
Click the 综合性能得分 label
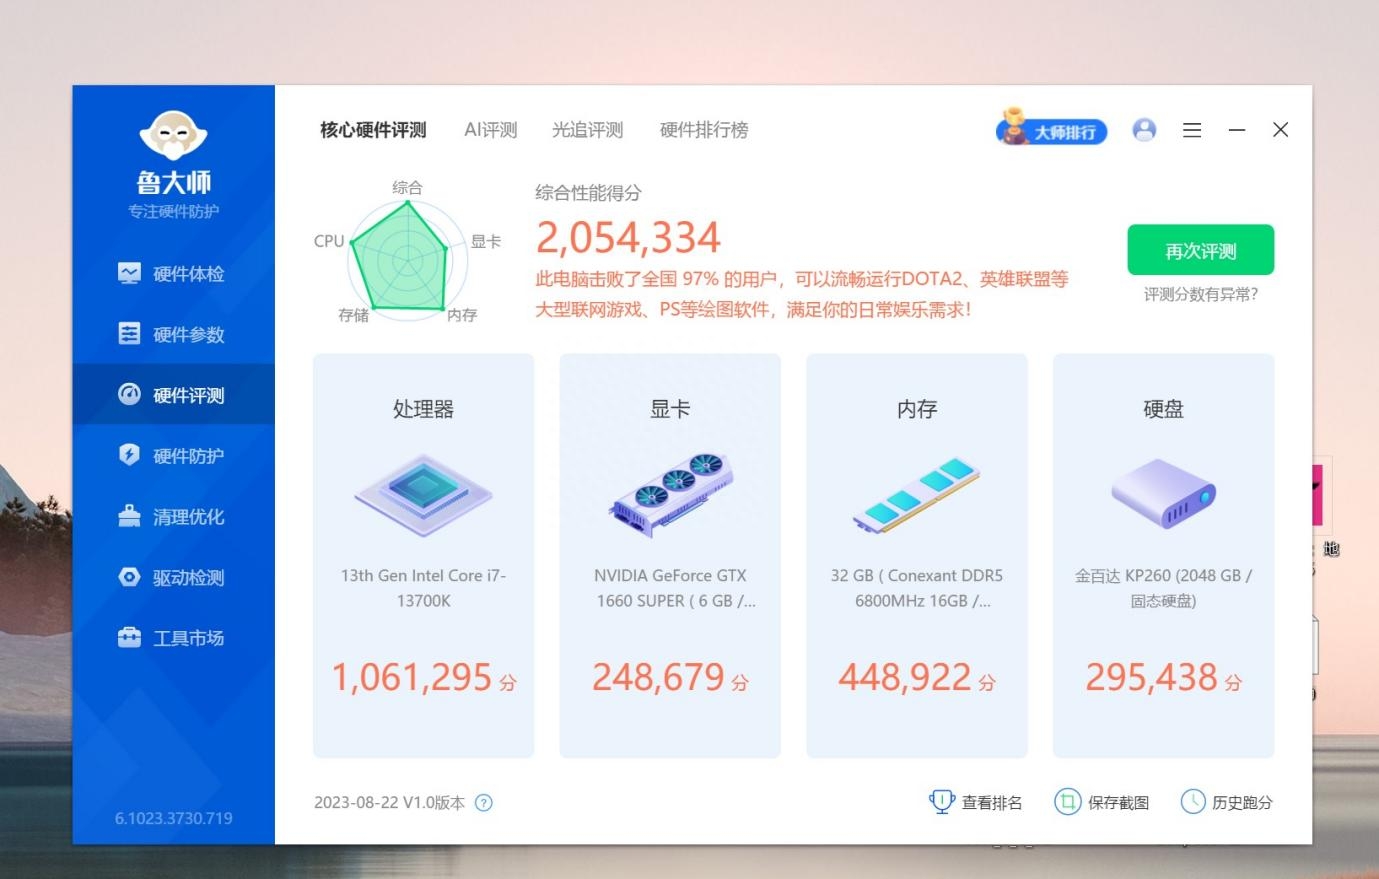[x=588, y=193]
